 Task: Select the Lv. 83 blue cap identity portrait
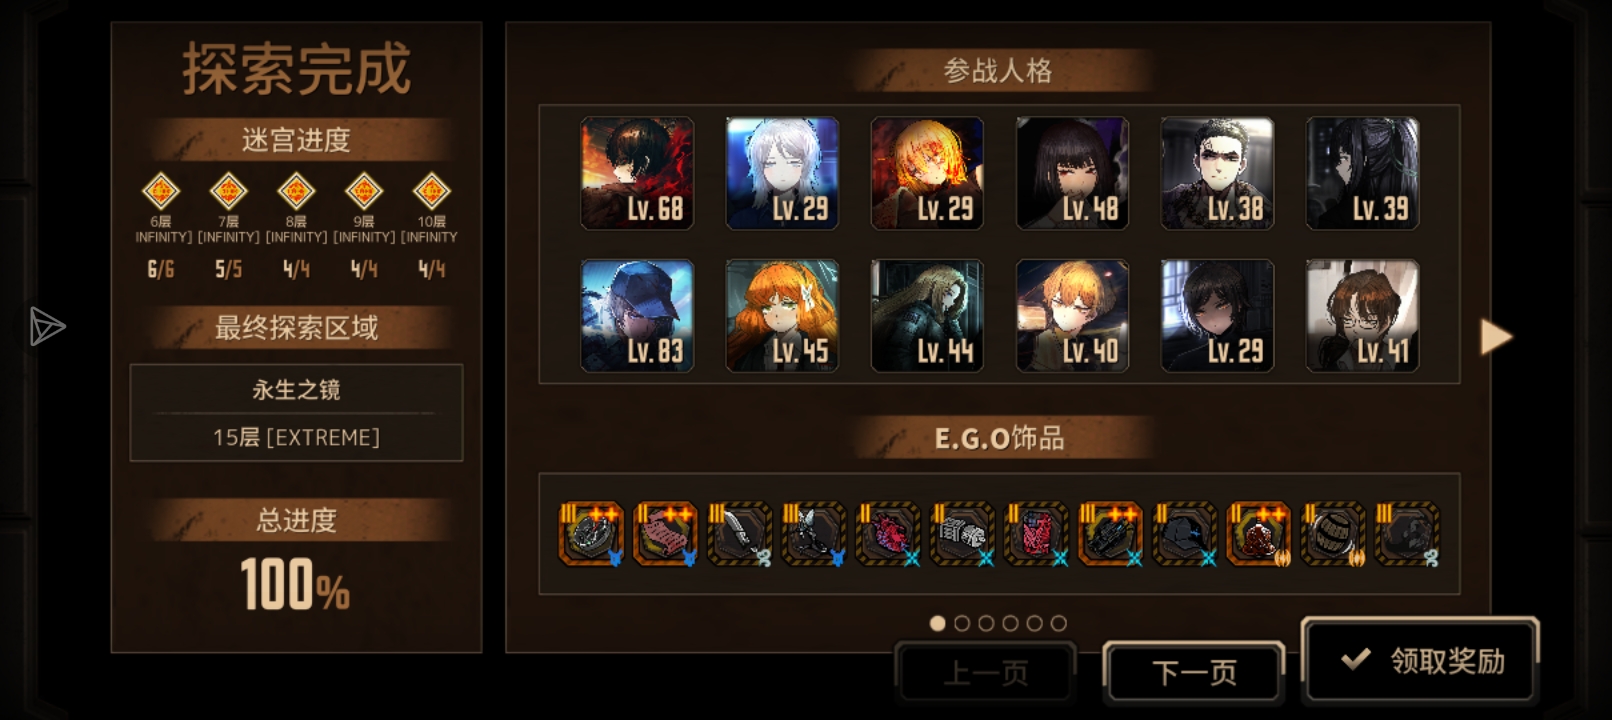coord(637,316)
